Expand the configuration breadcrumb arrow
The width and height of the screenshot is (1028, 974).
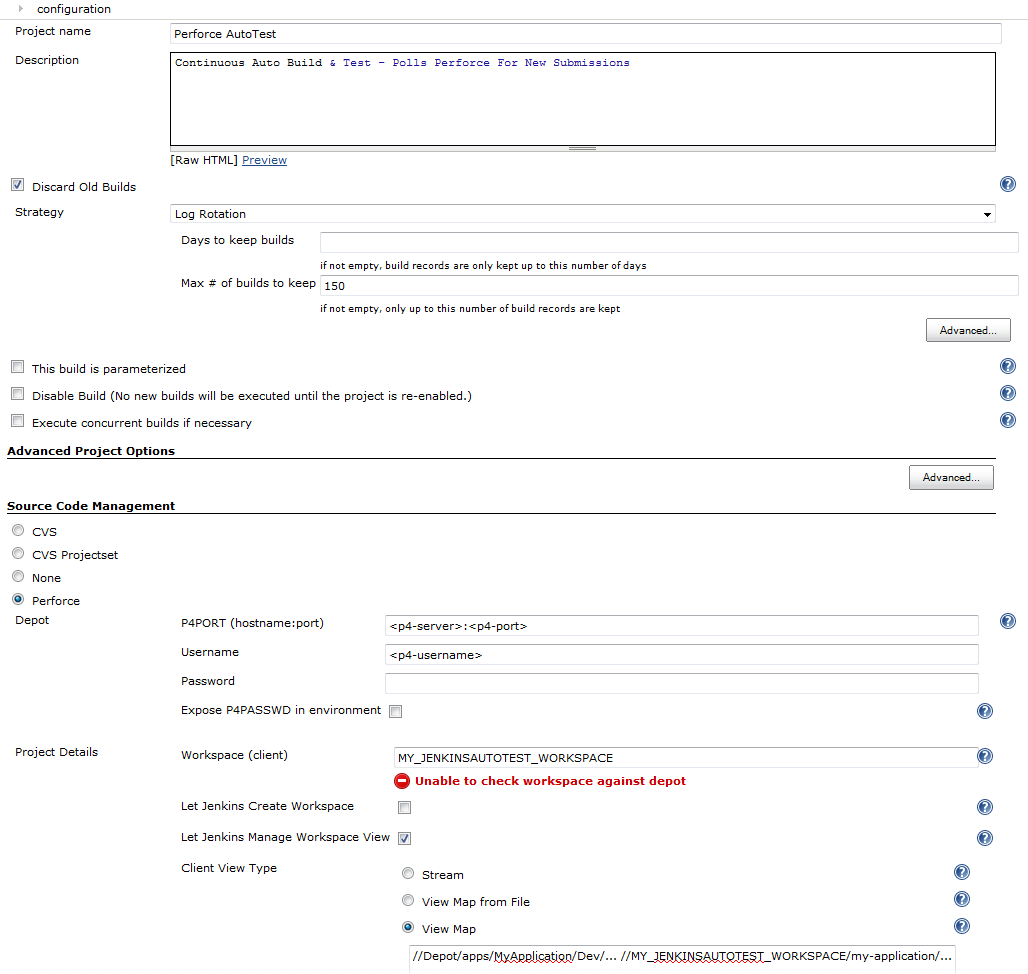click(21, 9)
